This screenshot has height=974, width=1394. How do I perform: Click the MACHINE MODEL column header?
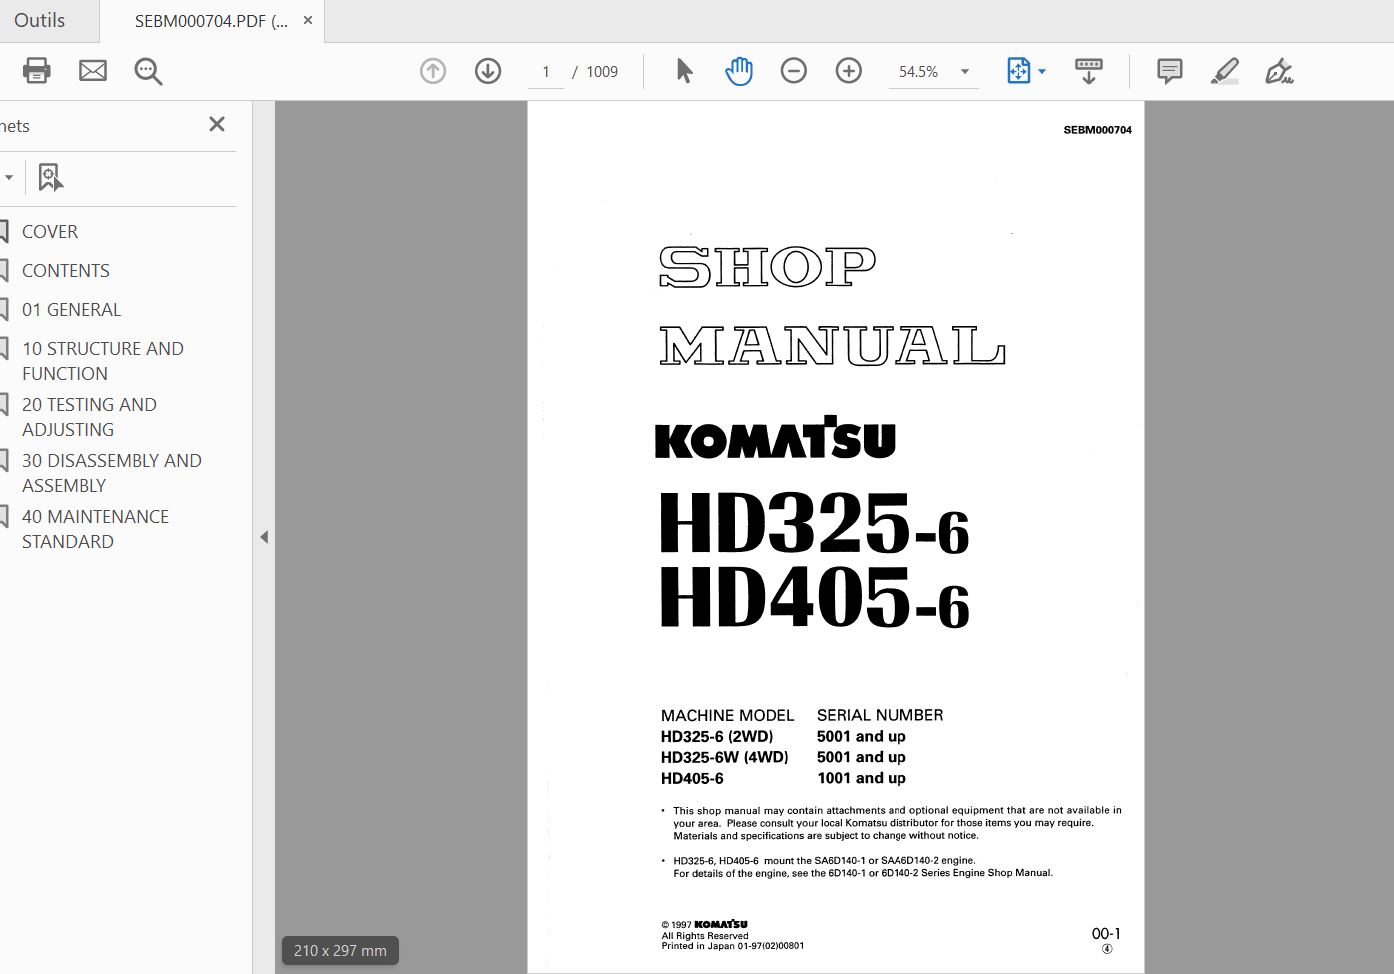click(x=727, y=715)
